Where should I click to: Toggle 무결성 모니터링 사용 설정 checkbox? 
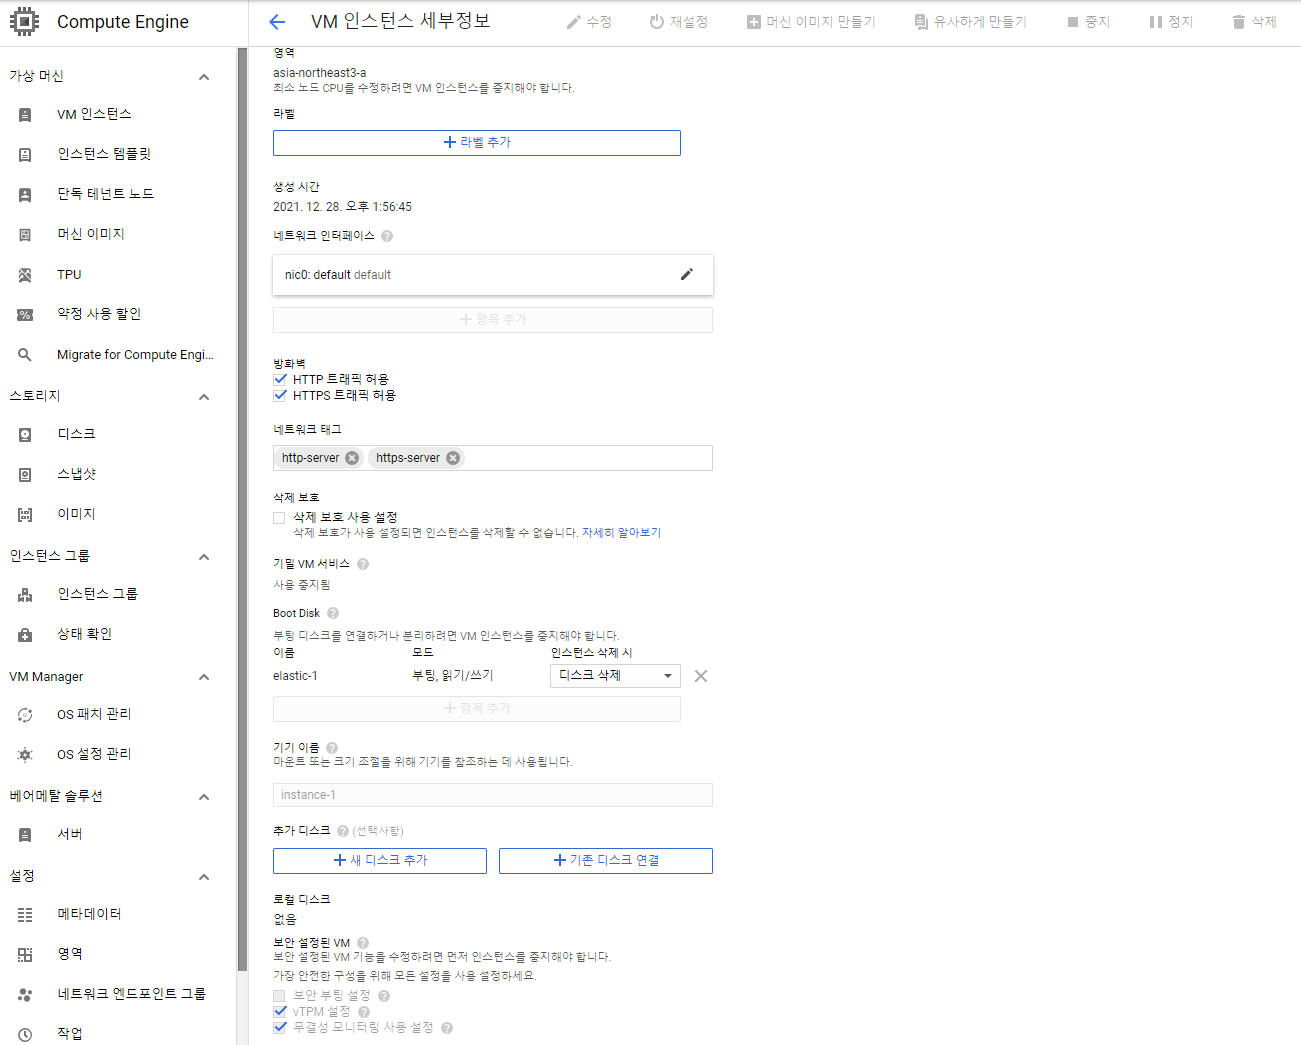click(280, 1027)
